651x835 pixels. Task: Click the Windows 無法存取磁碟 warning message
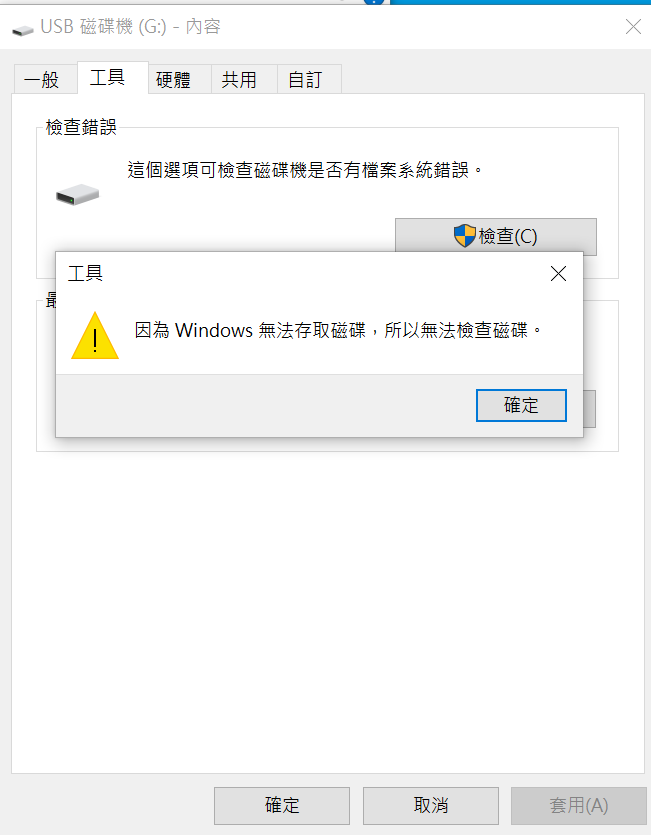coord(338,330)
